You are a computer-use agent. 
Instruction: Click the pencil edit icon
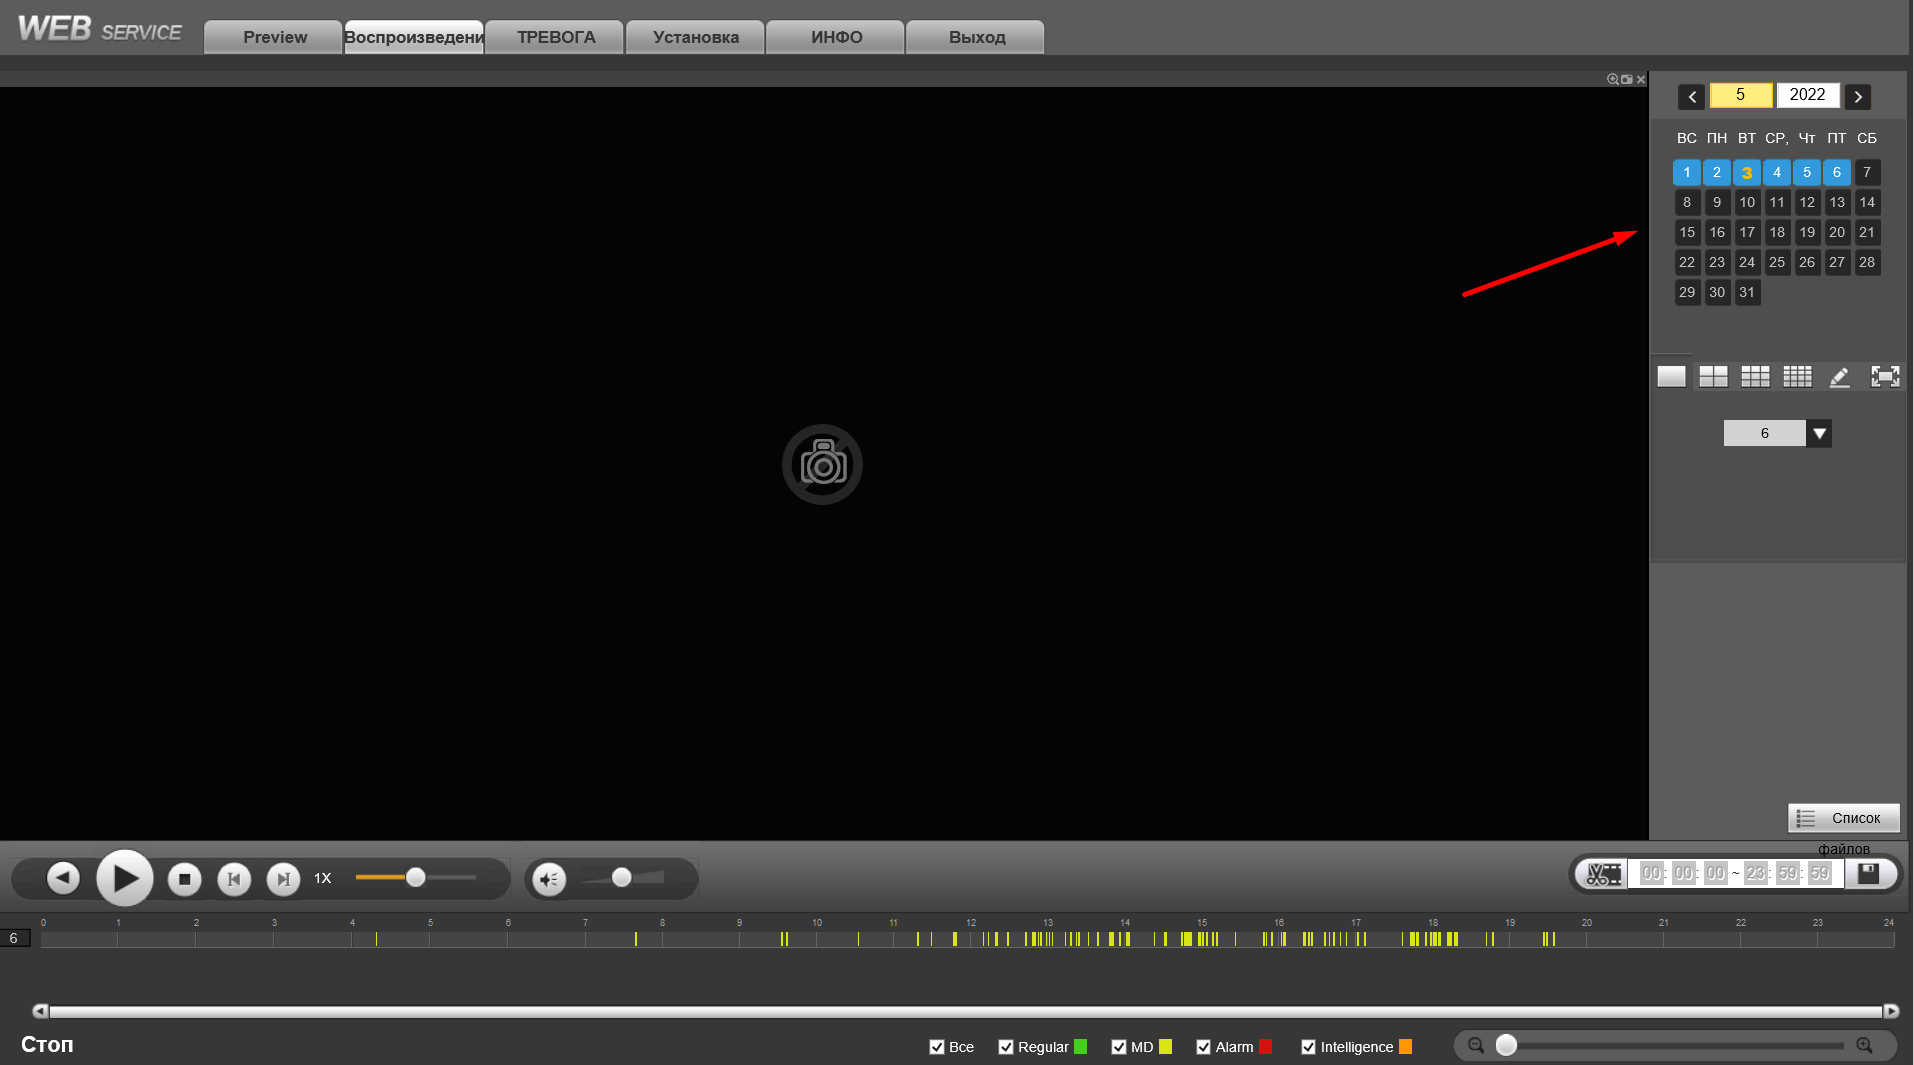click(x=1839, y=377)
